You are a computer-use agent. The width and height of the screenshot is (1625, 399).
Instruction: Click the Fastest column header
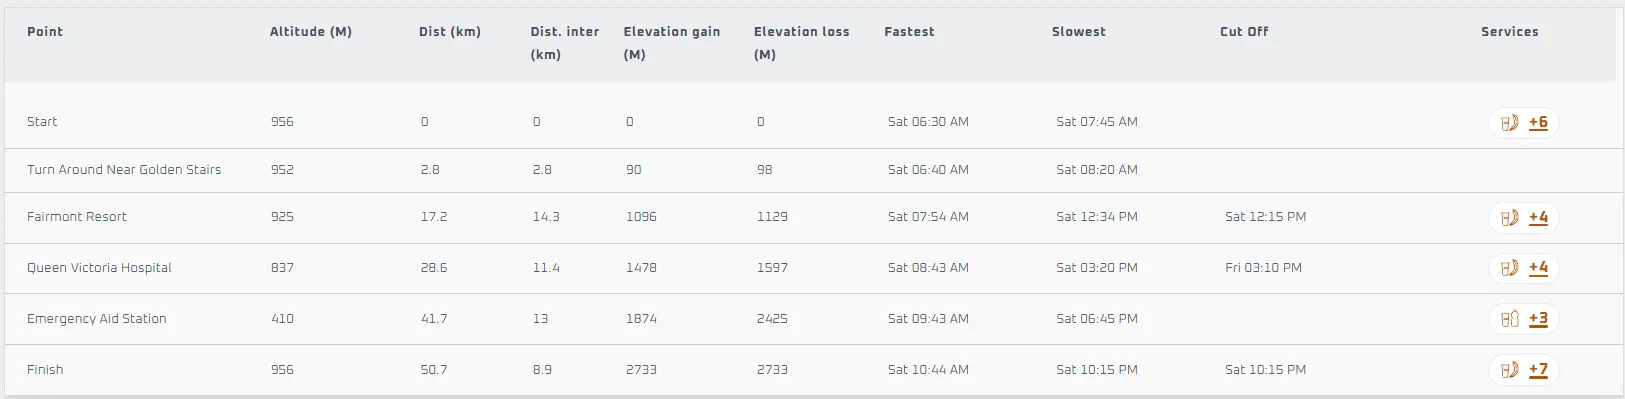click(x=909, y=32)
